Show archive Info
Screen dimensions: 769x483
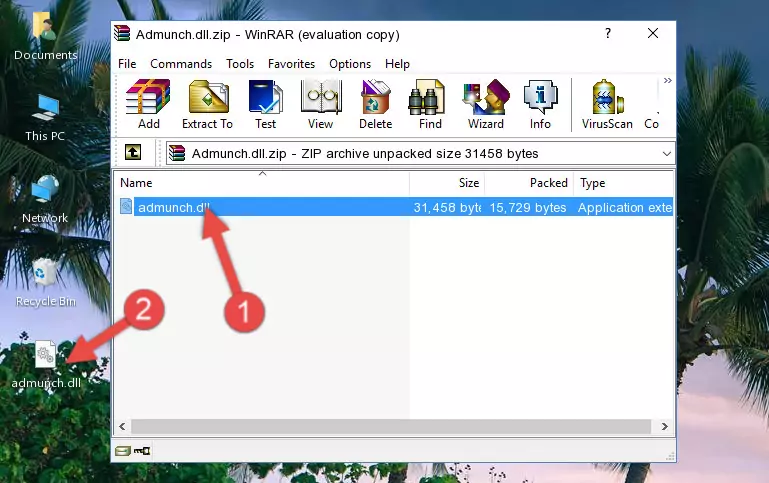[540, 104]
